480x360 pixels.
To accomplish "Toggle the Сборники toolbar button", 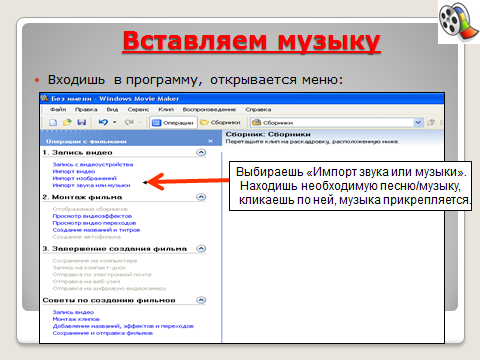I will 220,123.
